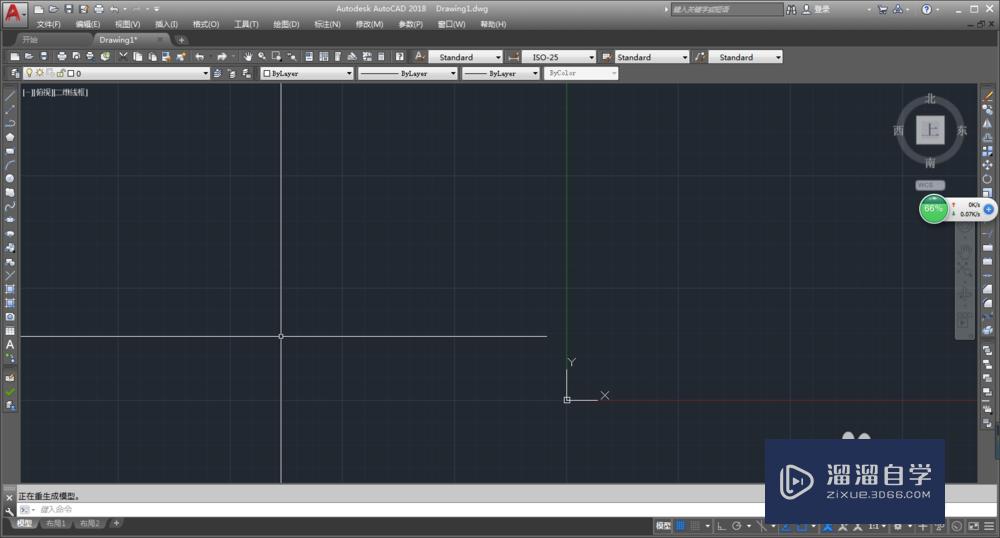The height and width of the screenshot is (538, 1000).
Task: Select the Mirror tool in modify toolbar
Action: click(987, 124)
